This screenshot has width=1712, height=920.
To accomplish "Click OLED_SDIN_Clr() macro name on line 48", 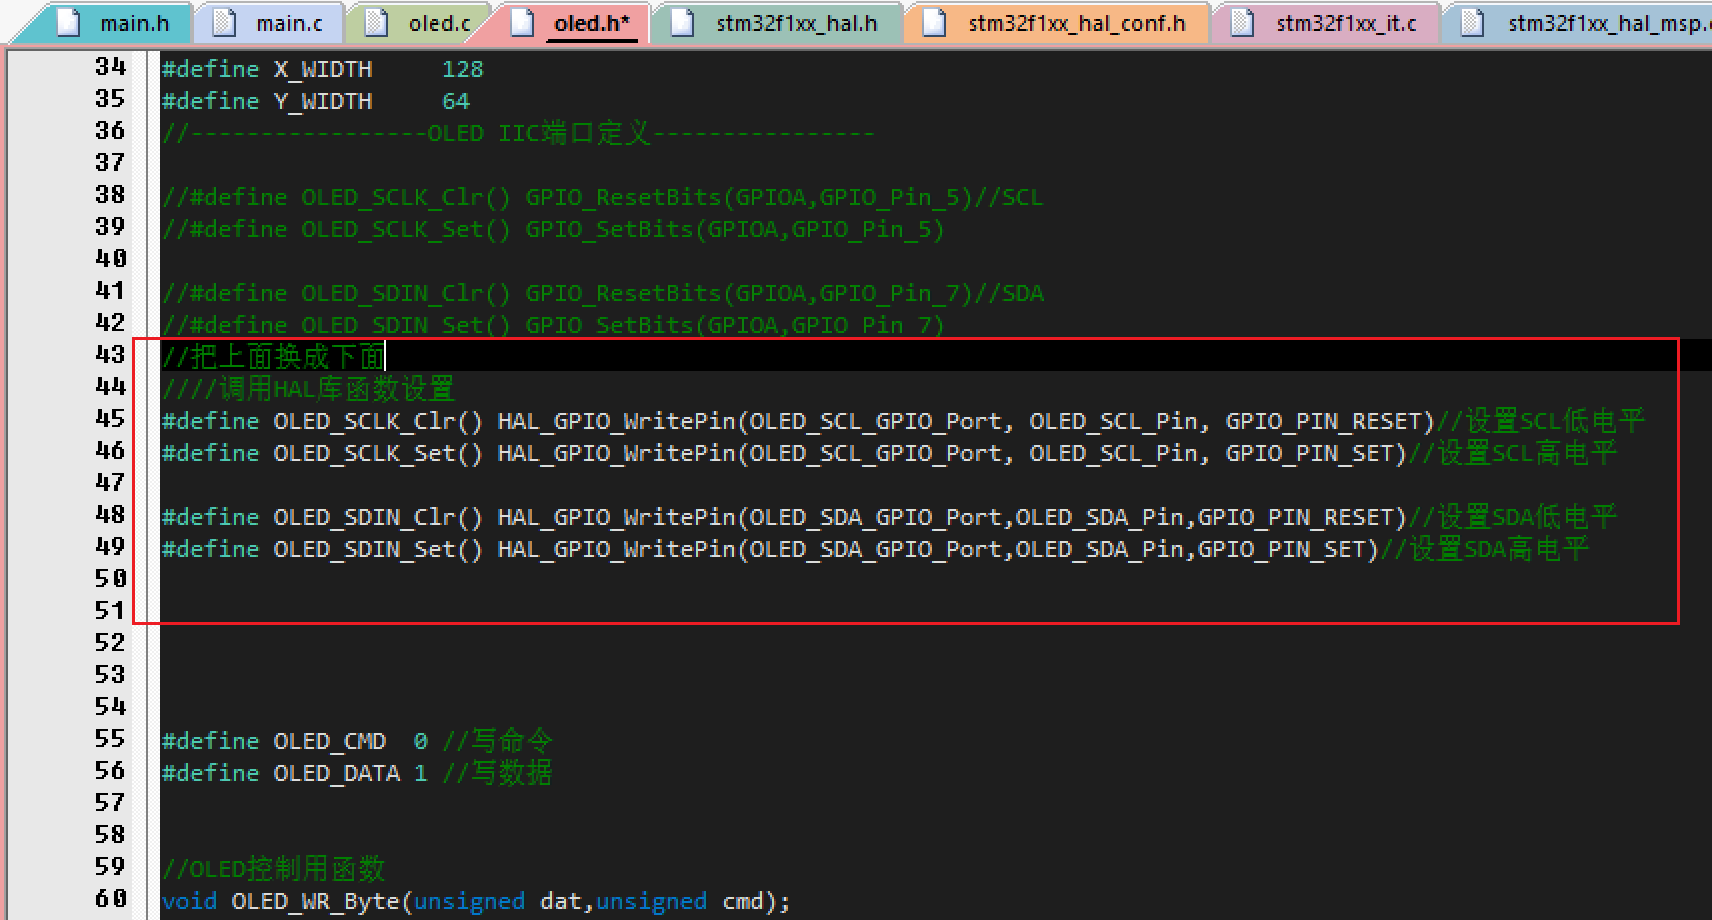I will coord(378,517).
